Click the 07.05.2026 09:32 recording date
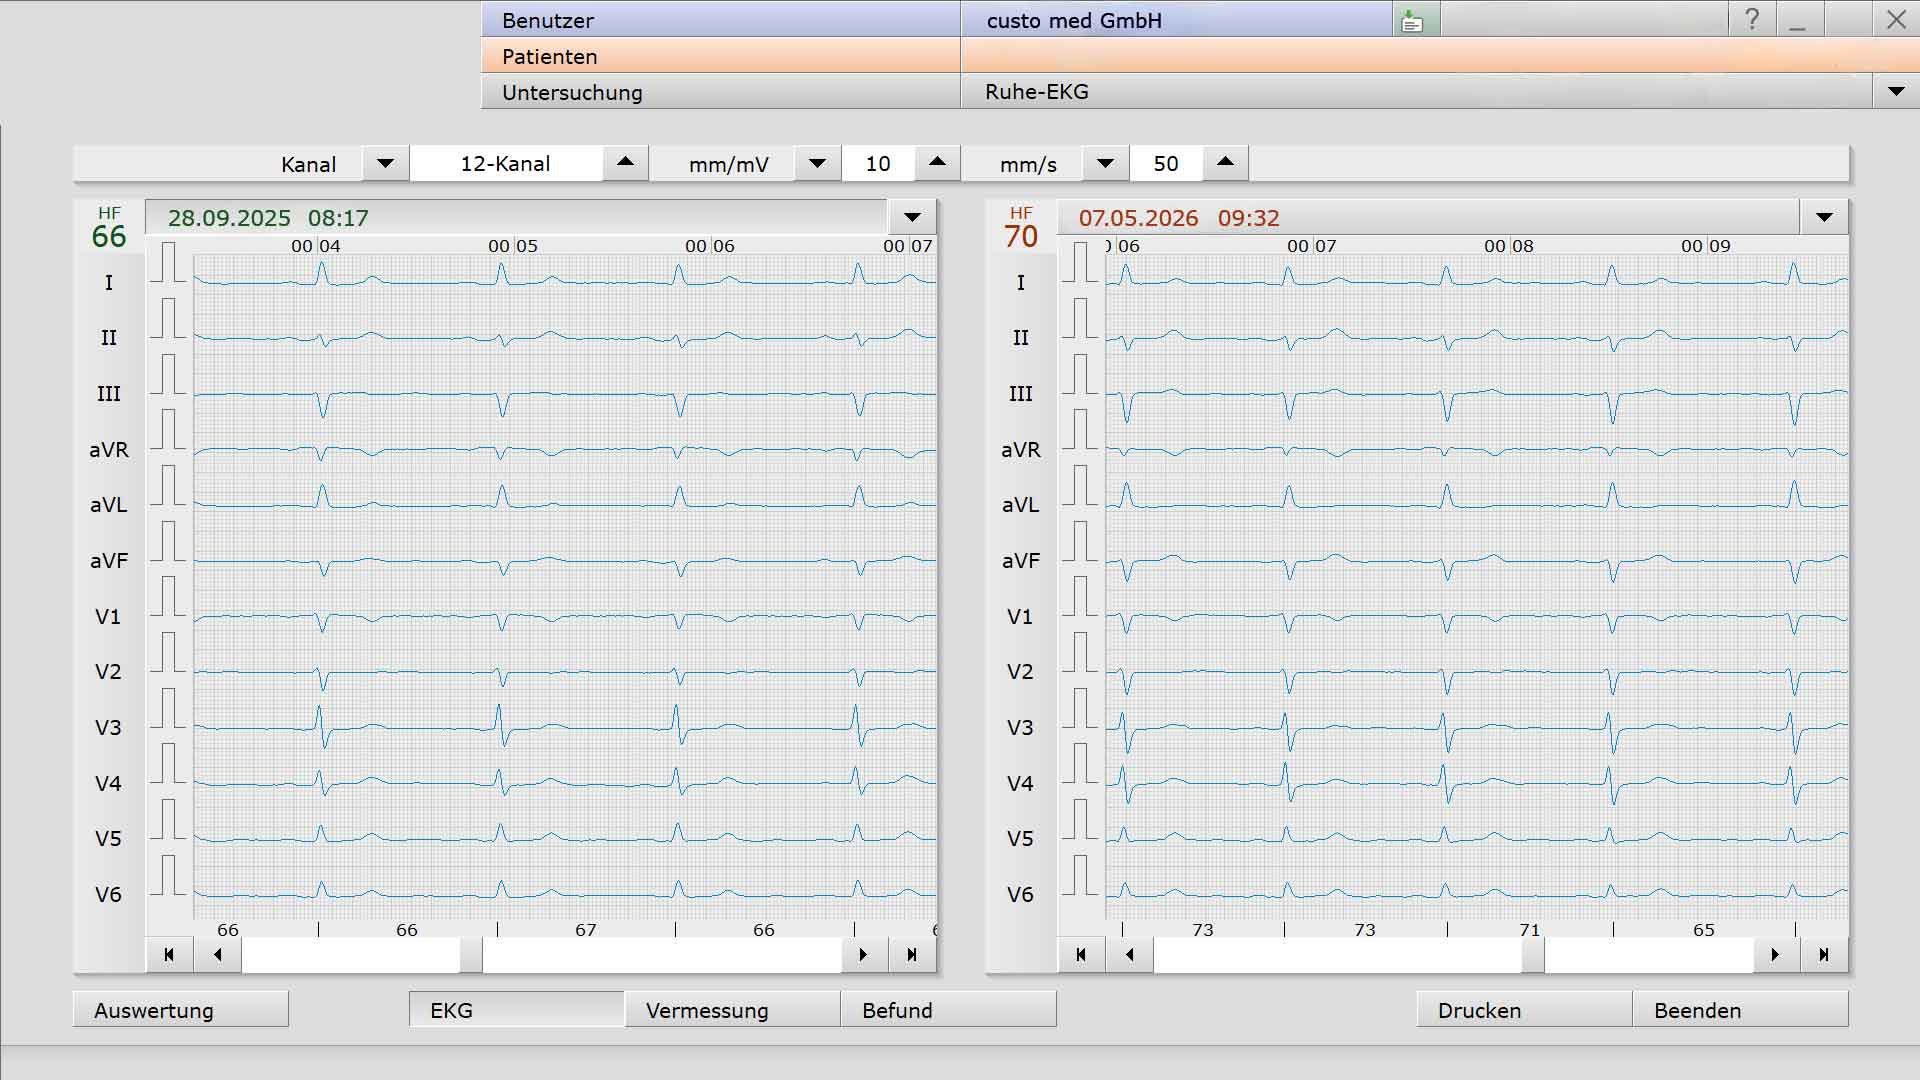This screenshot has height=1080, width=1920. (x=1179, y=218)
